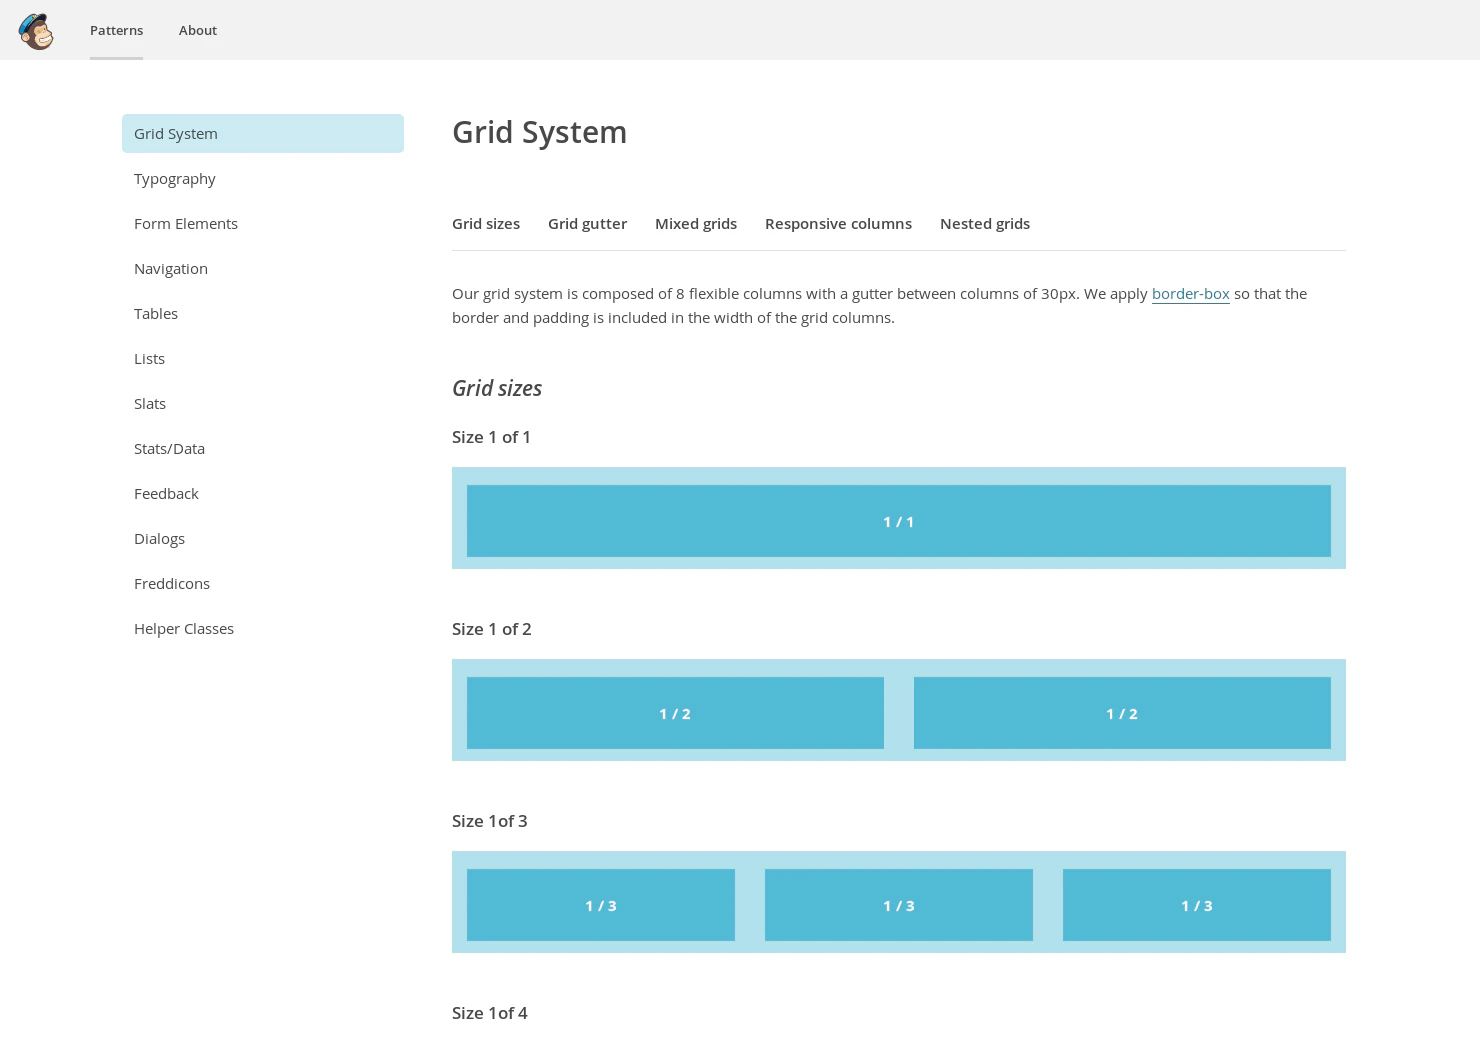
Task: Follow the border-box reference link
Action: (x=1190, y=293)
